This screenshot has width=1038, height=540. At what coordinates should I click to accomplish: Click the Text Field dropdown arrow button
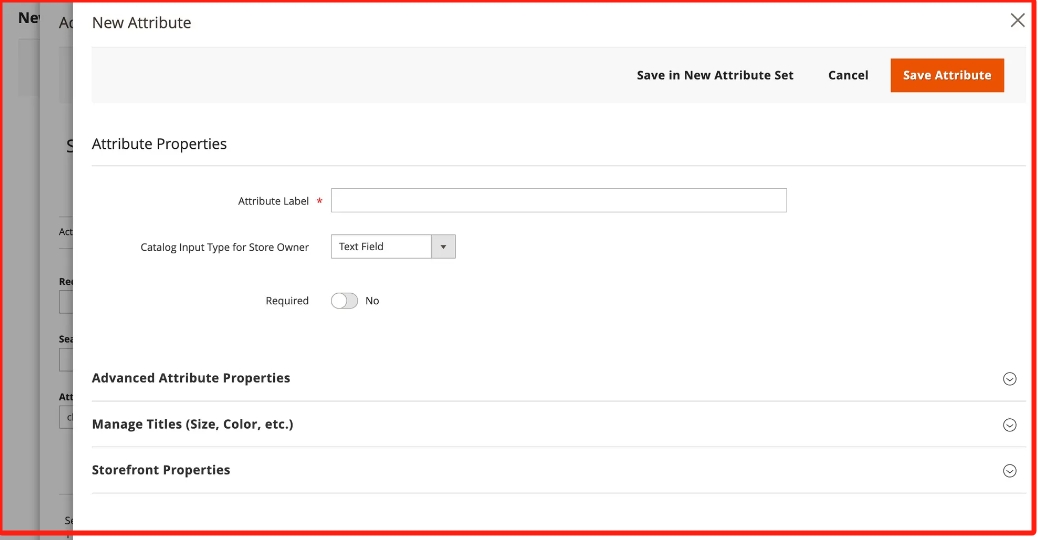443,246
